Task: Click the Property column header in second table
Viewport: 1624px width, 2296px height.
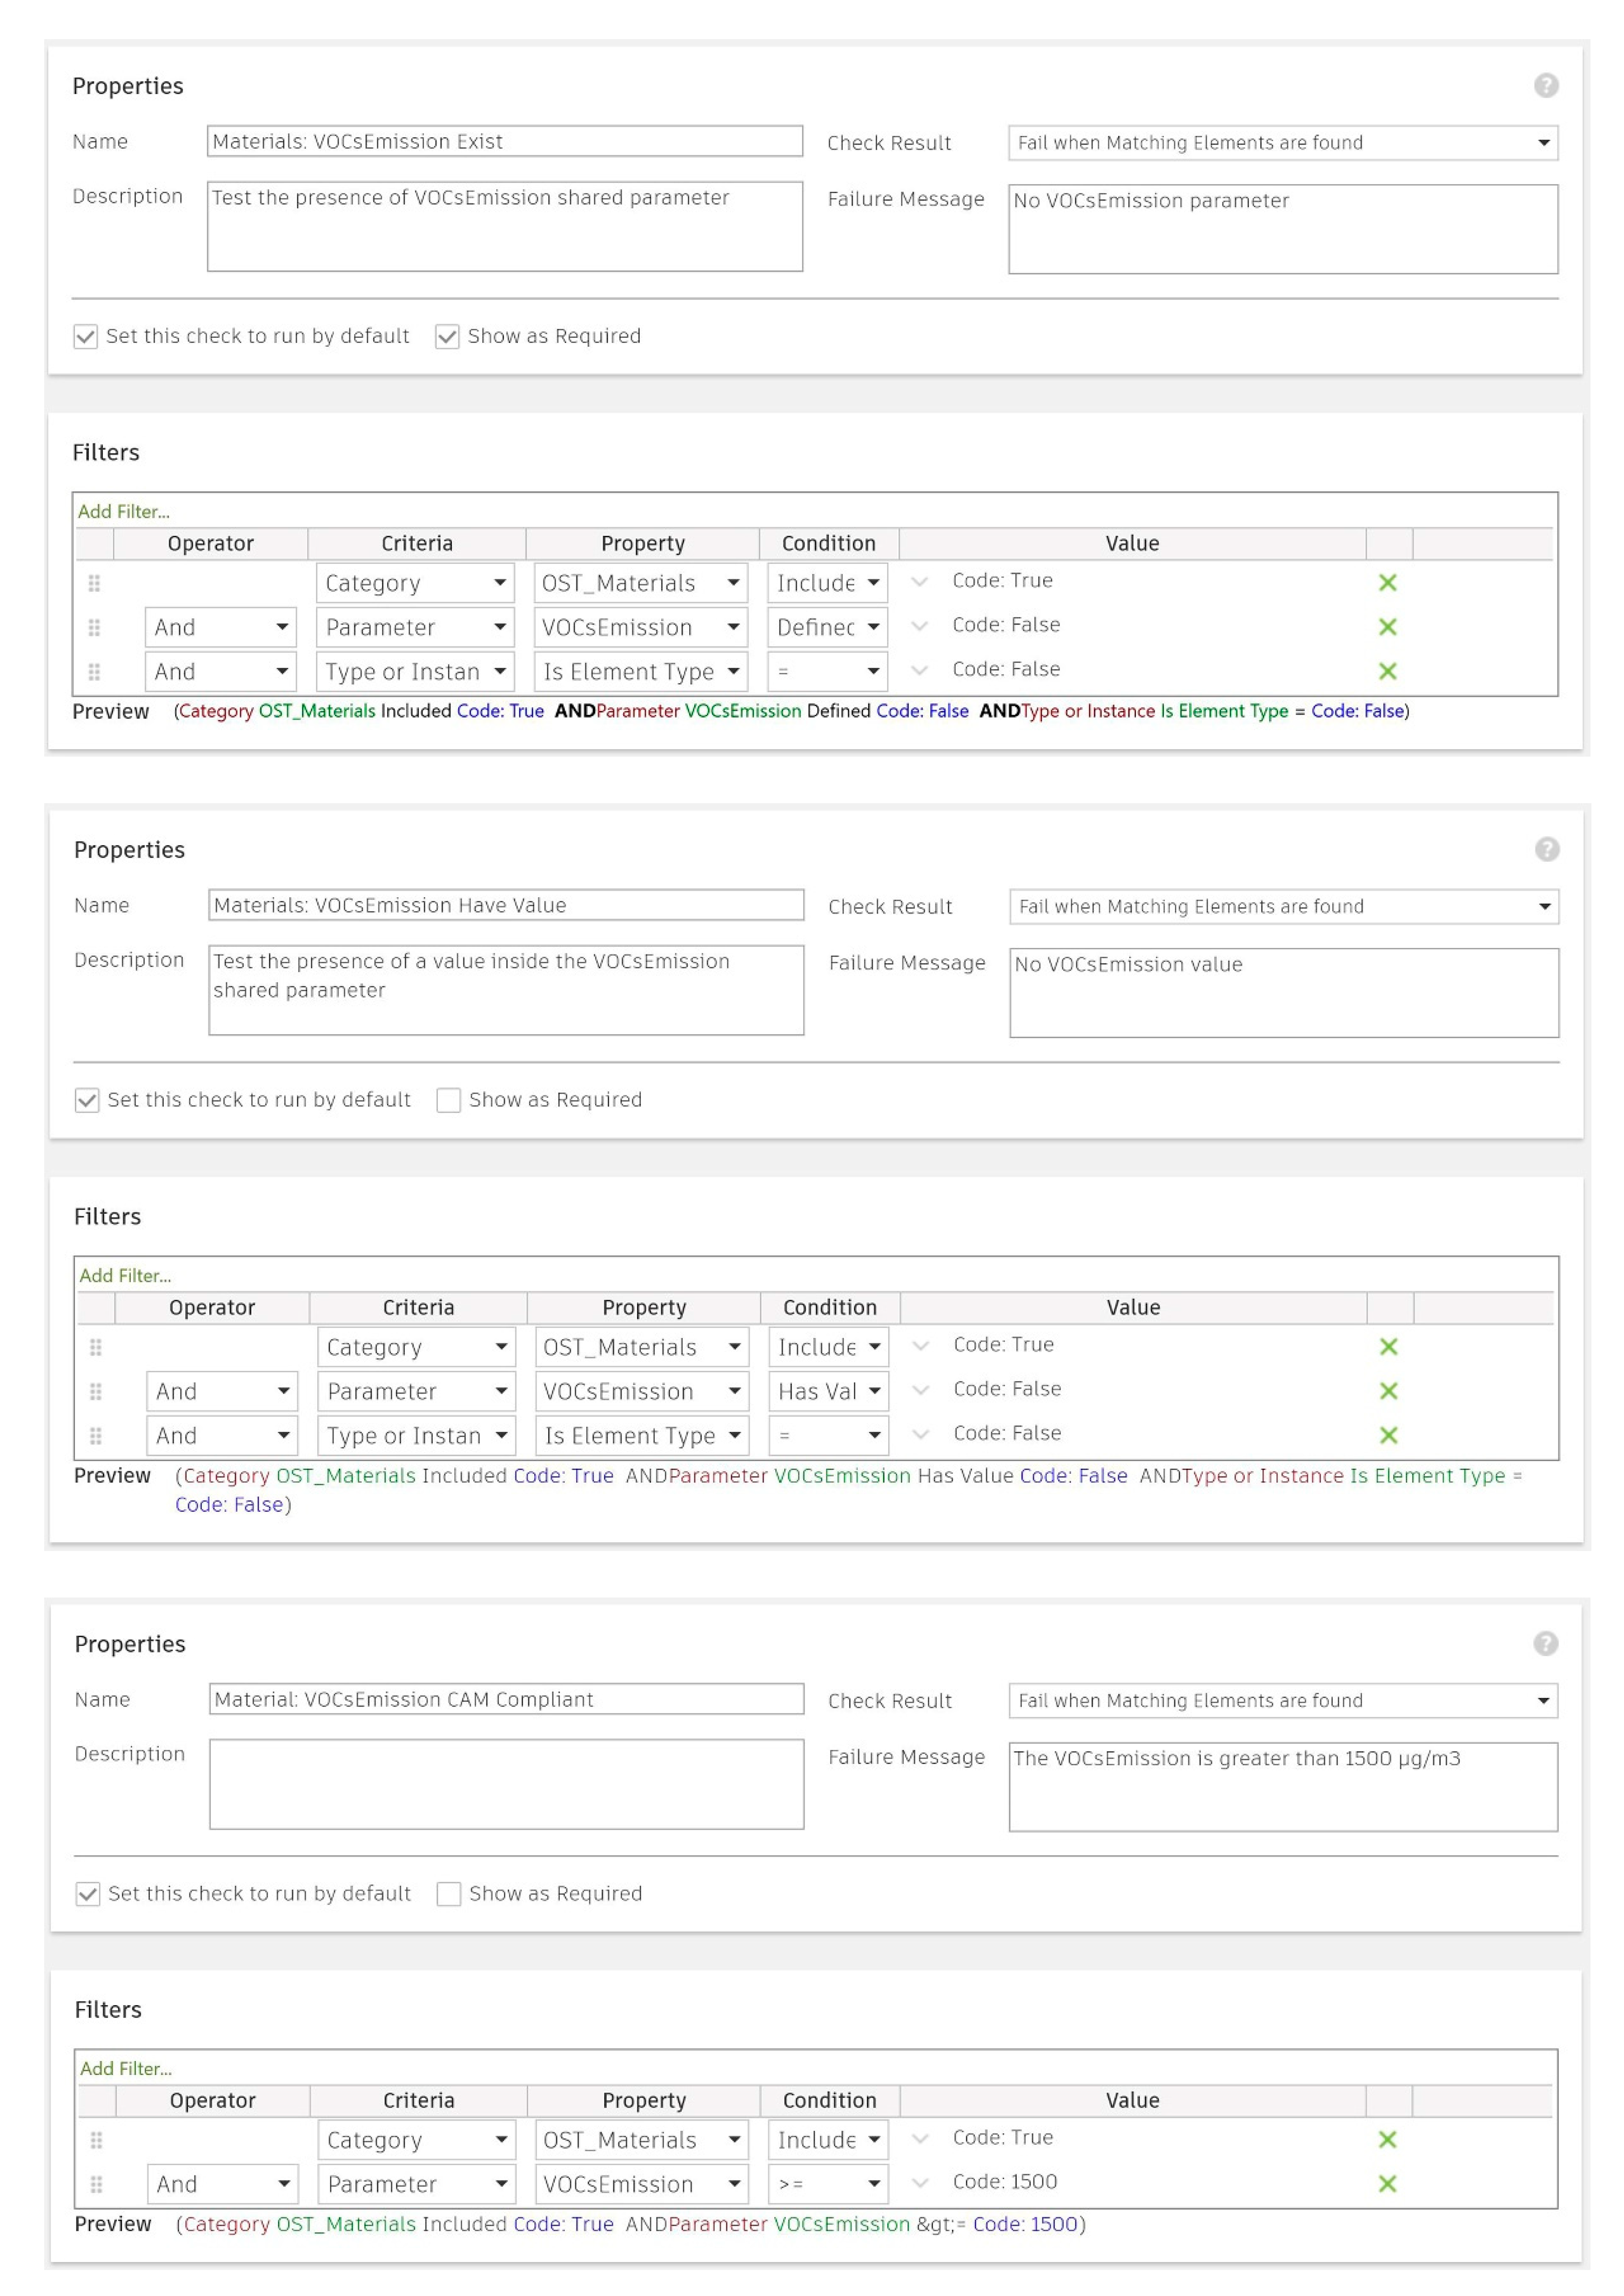Action: click(x=644, y=1308)
